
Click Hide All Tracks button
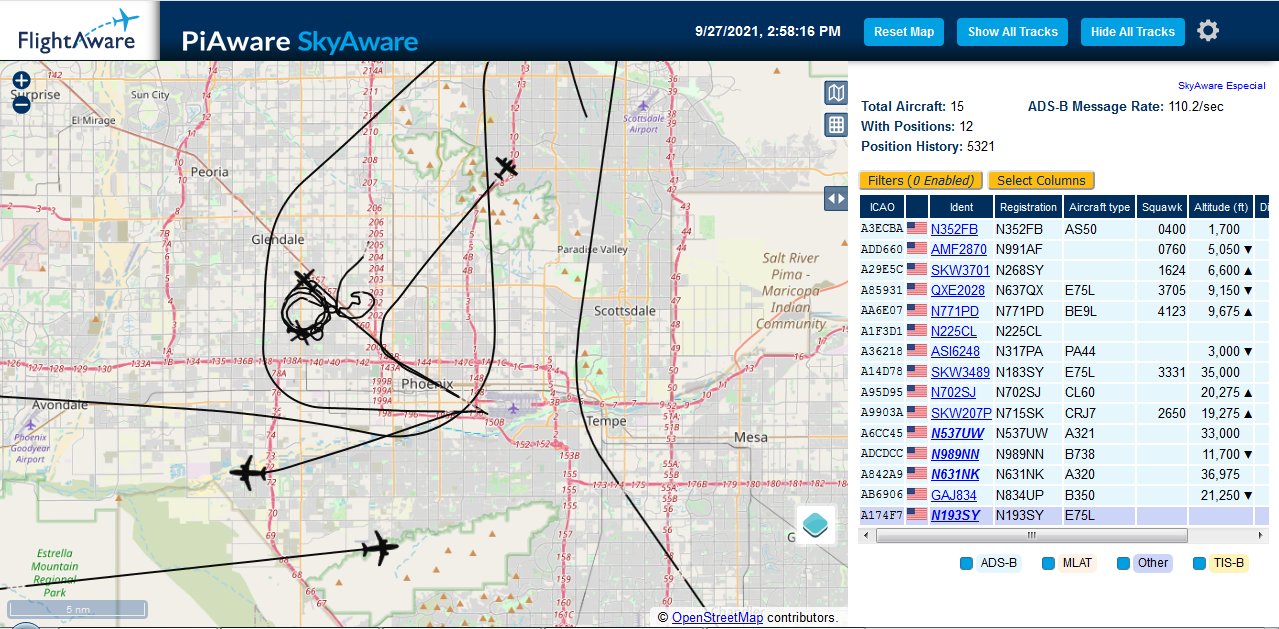[1133, 32]
